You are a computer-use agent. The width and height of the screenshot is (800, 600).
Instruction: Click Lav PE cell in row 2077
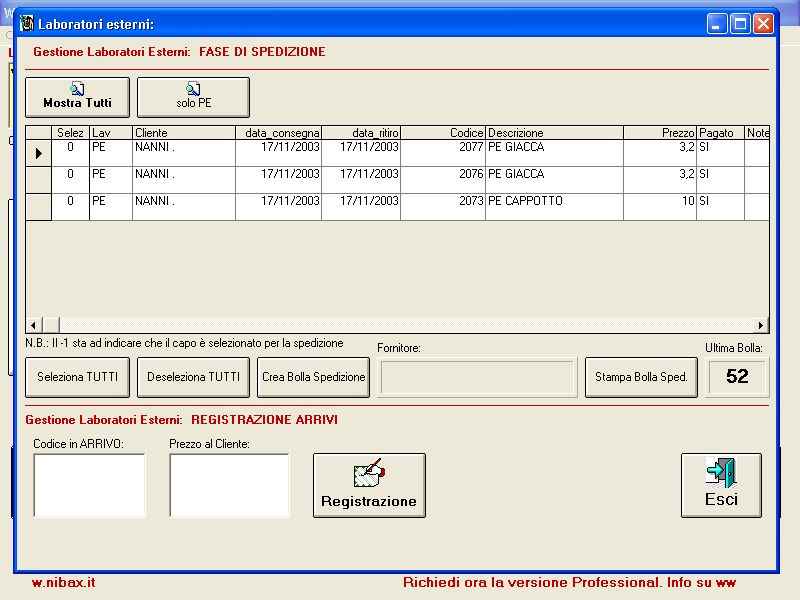click(111, 153)
